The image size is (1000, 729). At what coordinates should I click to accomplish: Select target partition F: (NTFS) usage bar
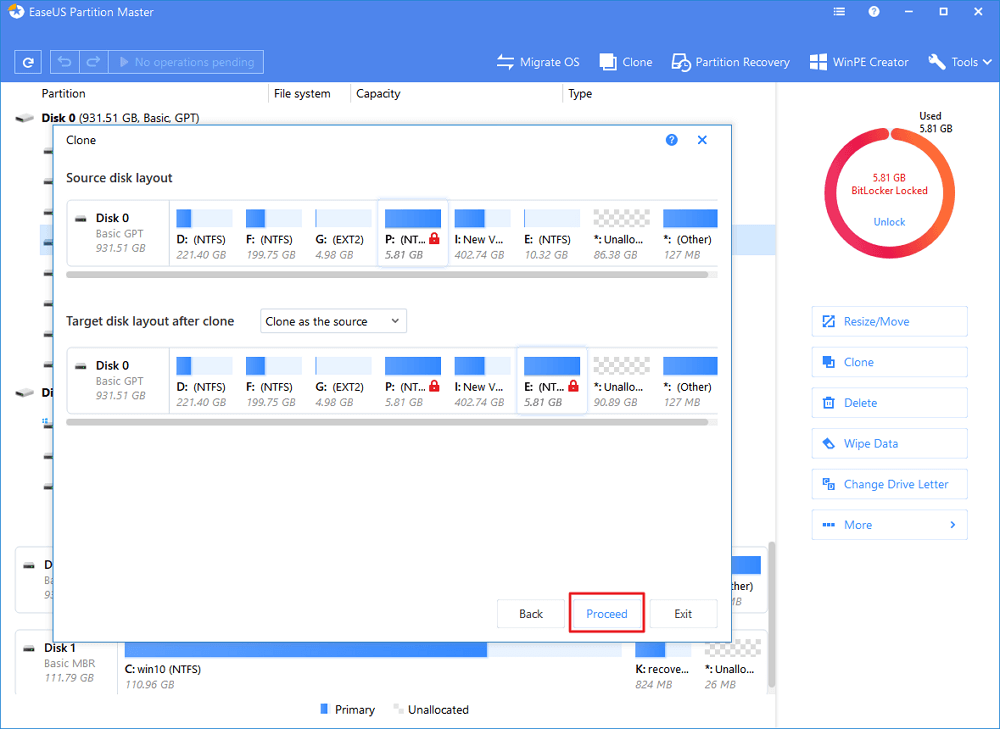point(274,365)
